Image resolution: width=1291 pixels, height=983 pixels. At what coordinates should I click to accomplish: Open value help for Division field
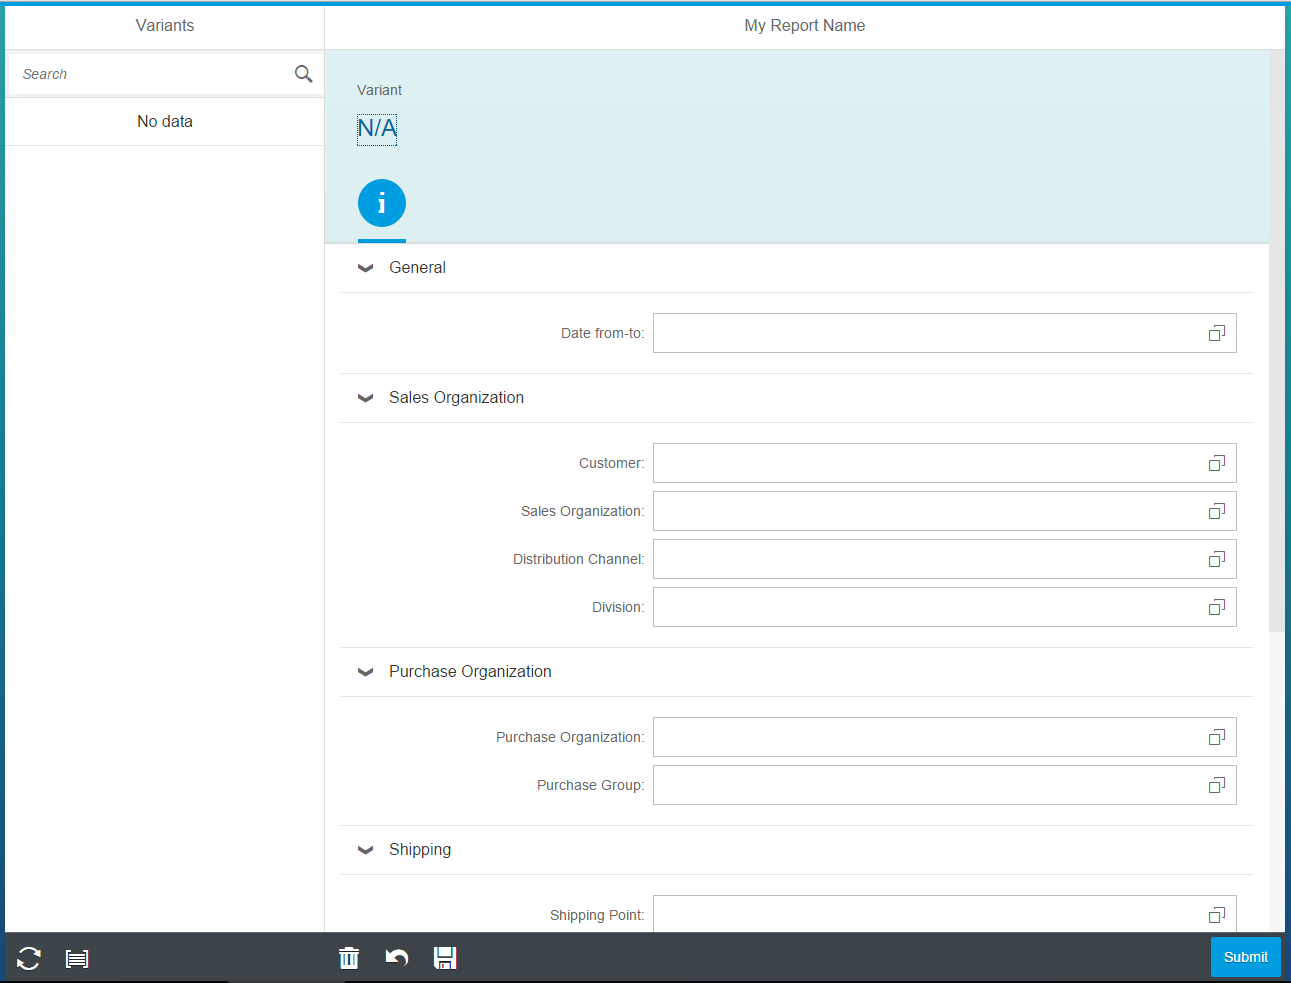1216,607
